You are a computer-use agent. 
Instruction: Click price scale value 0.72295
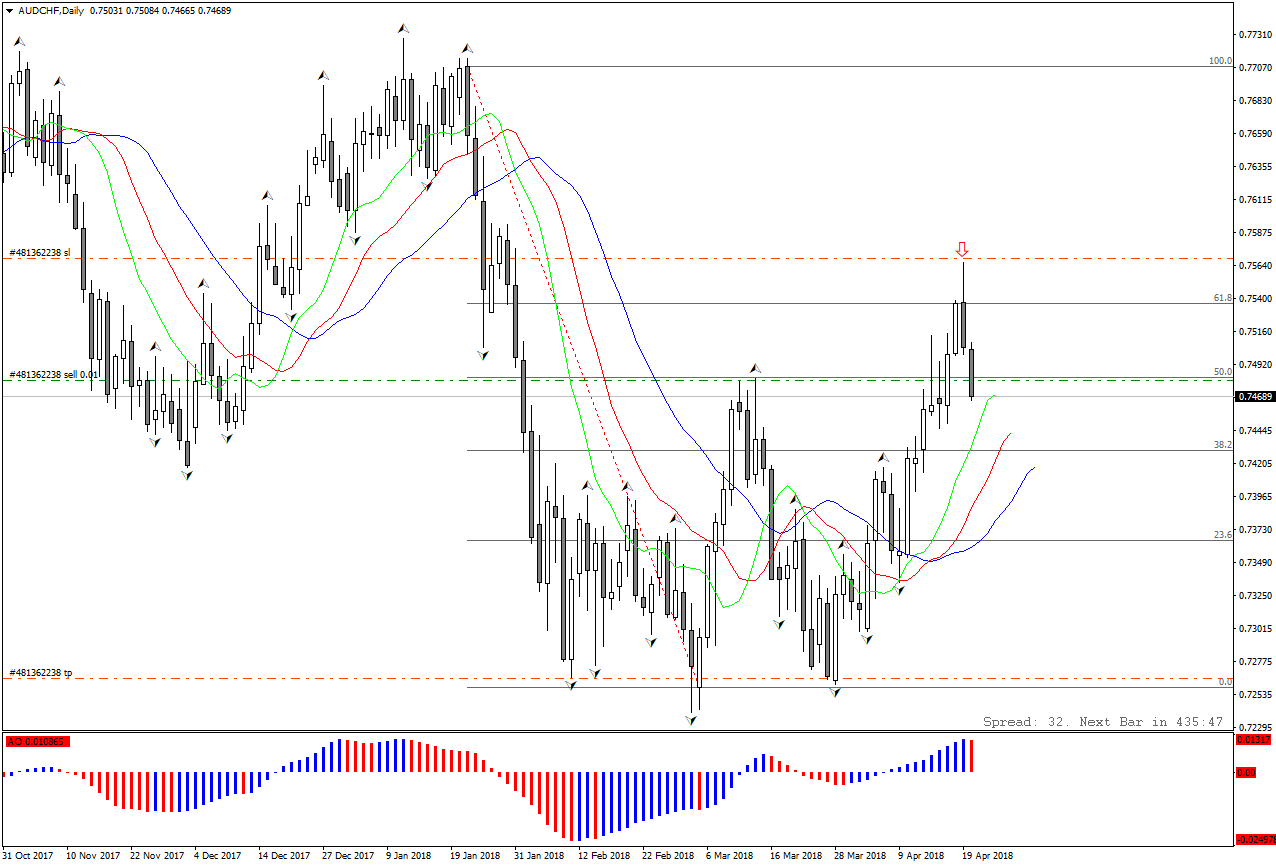click(1256, 728)
